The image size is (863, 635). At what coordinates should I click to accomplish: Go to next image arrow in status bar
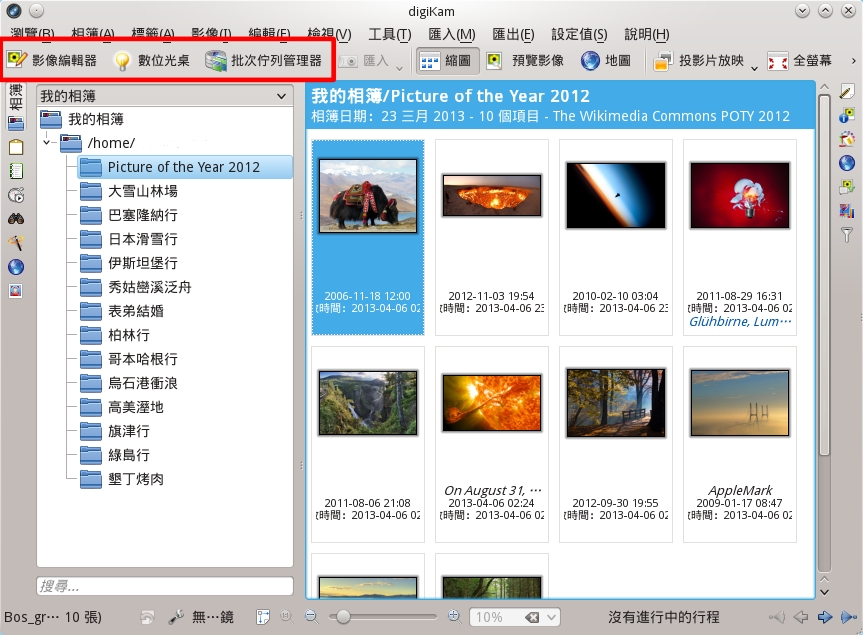824,617
